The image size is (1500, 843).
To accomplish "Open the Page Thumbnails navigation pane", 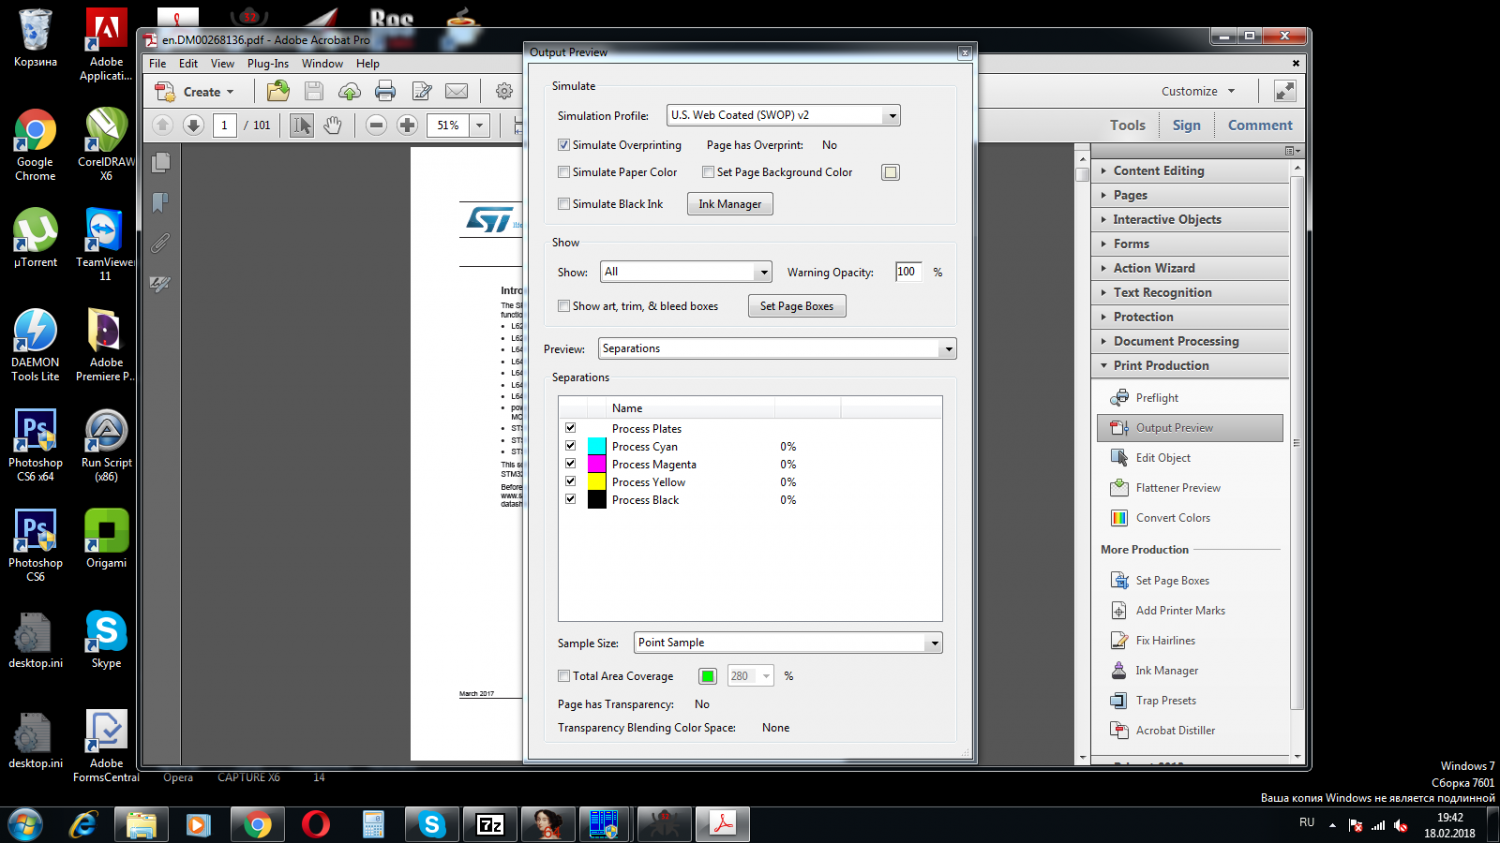I will (x=160, y=163).
